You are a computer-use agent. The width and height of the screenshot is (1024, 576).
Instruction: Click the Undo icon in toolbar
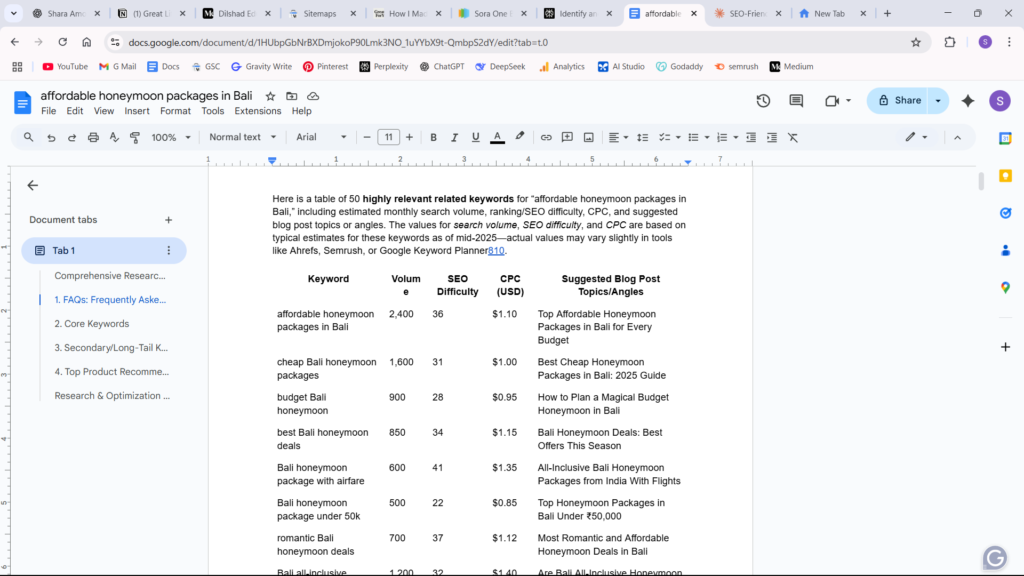50,137
